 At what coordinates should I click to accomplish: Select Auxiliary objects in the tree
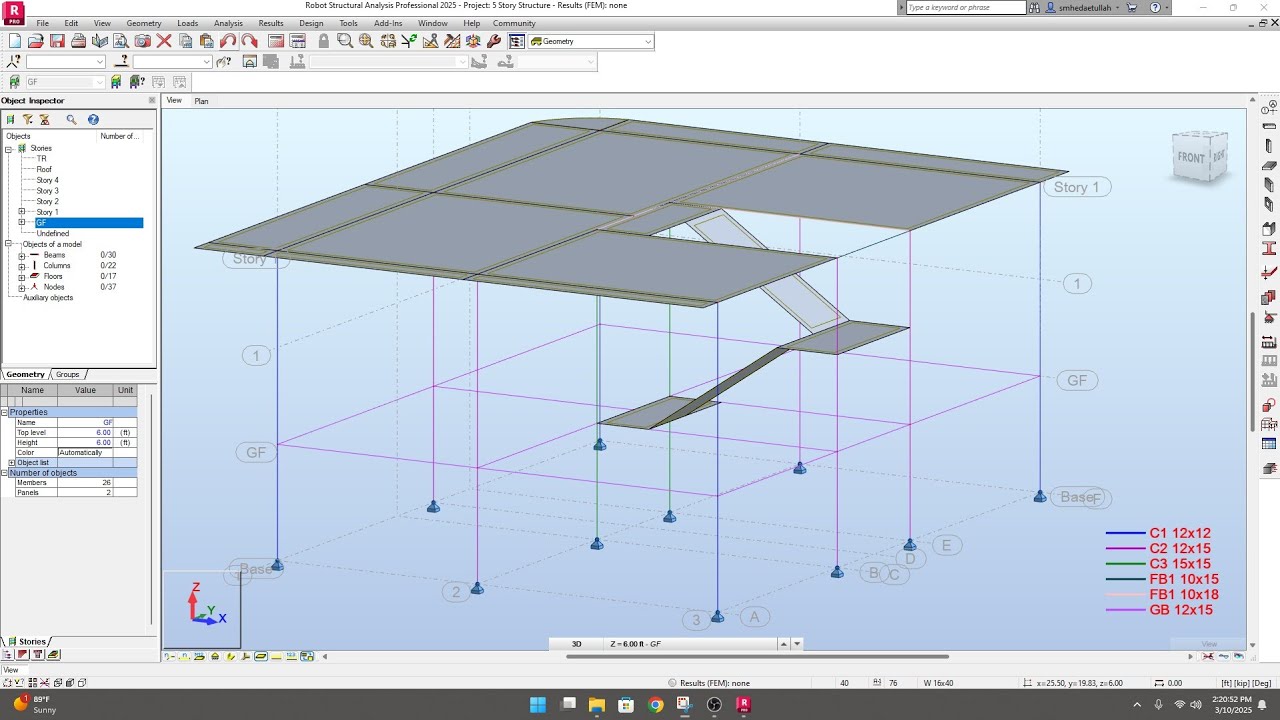tap(48, 298)
